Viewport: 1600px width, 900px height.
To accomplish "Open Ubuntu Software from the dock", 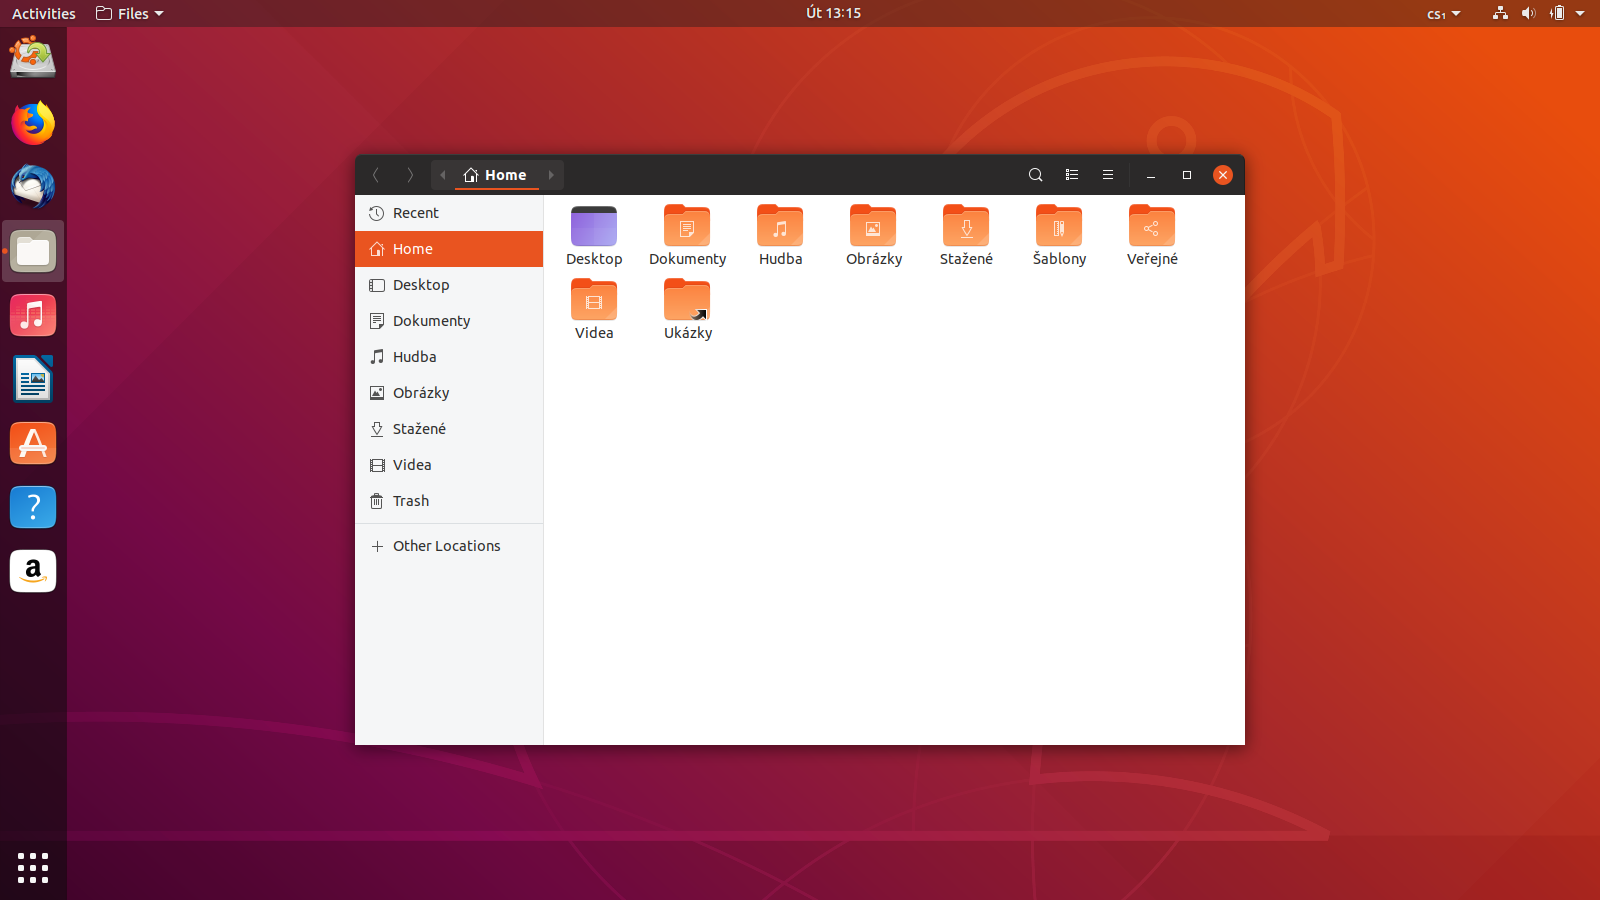I will click(33, 443).
